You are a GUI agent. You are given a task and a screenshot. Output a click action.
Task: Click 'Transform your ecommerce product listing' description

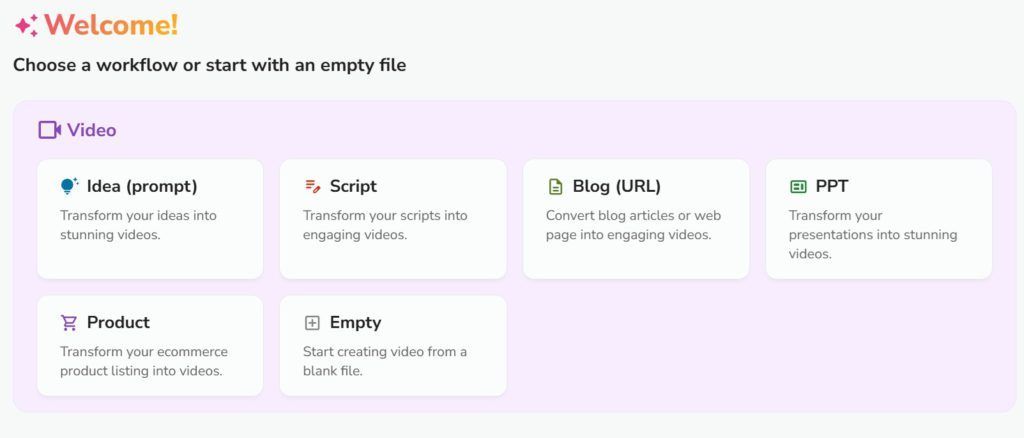pos(144,362)
